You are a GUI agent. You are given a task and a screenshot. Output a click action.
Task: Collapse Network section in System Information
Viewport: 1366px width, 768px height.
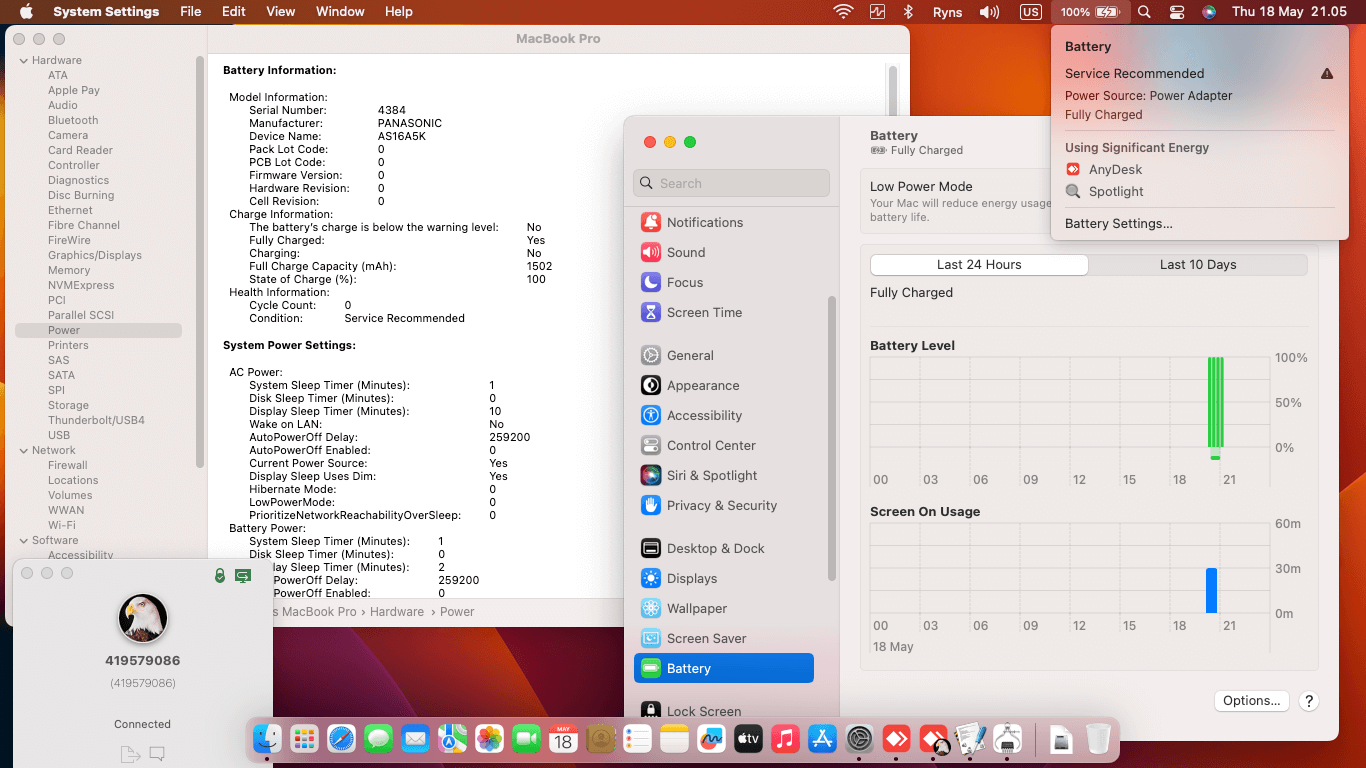click(23, 450)
